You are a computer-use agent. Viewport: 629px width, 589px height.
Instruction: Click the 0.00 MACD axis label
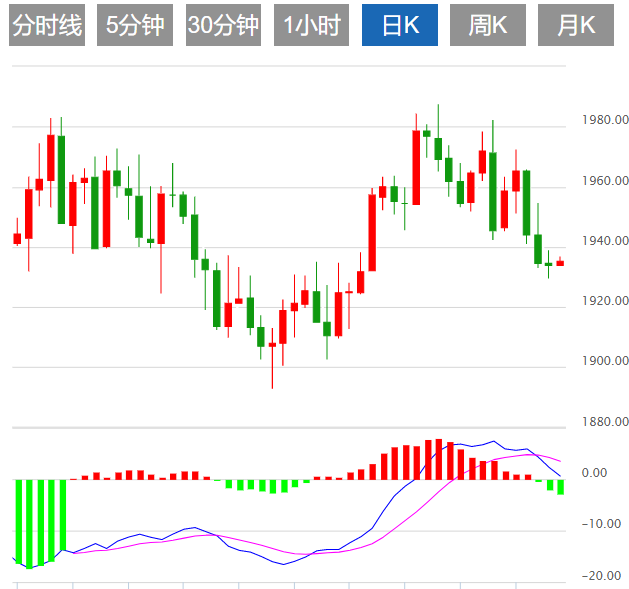tap(594, 473)
